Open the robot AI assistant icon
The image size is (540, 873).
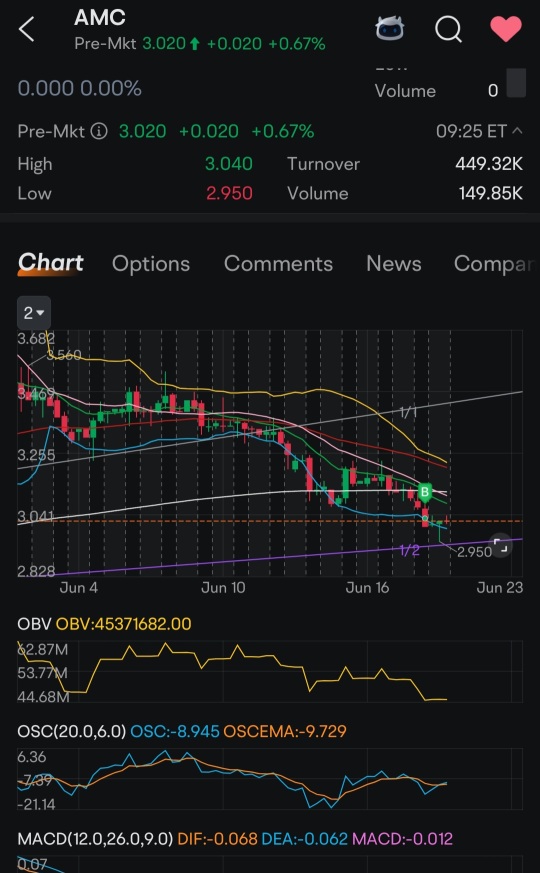pos(390,28)
